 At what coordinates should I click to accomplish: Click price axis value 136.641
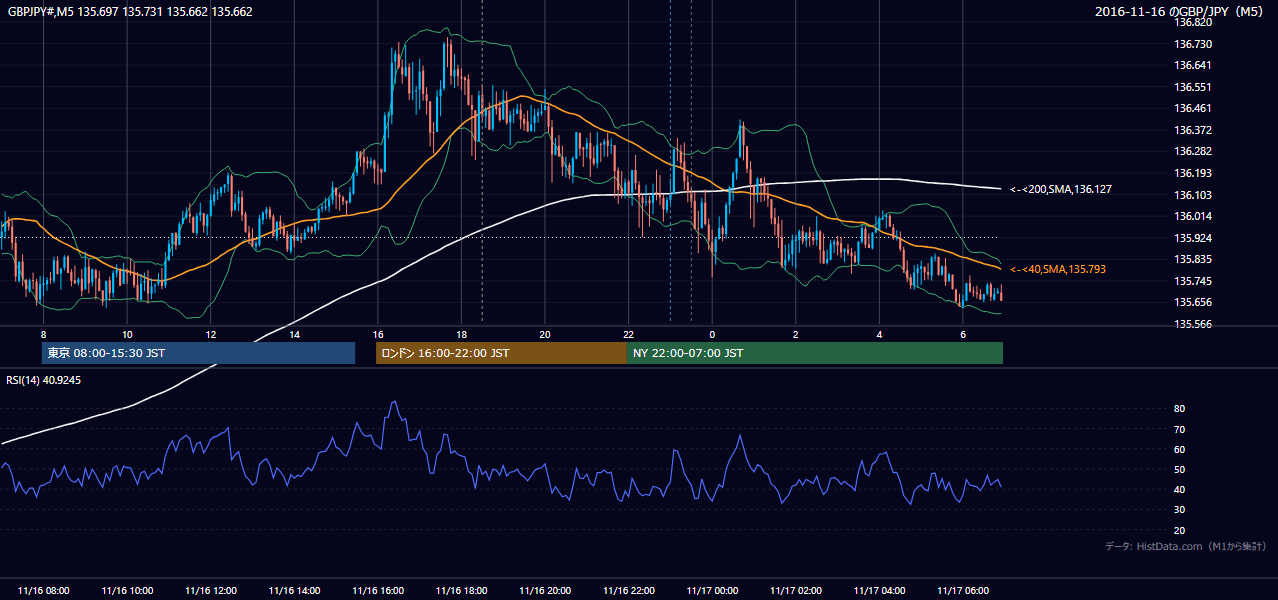(1194, 65)
